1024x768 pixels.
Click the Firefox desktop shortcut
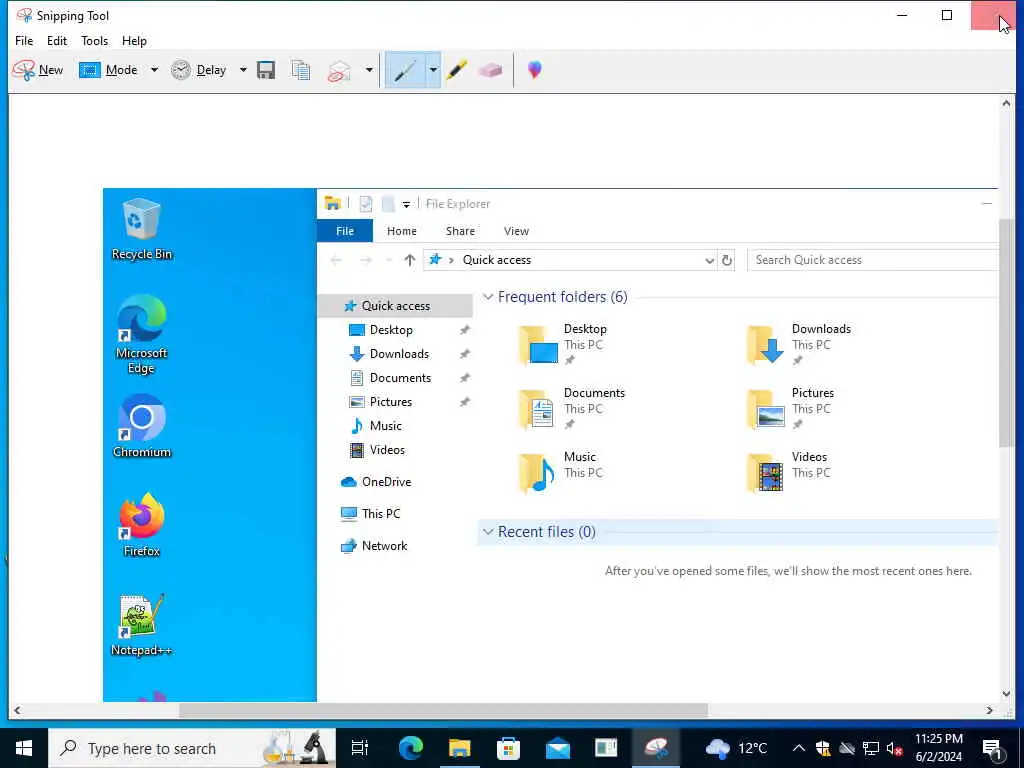point(142,525)
